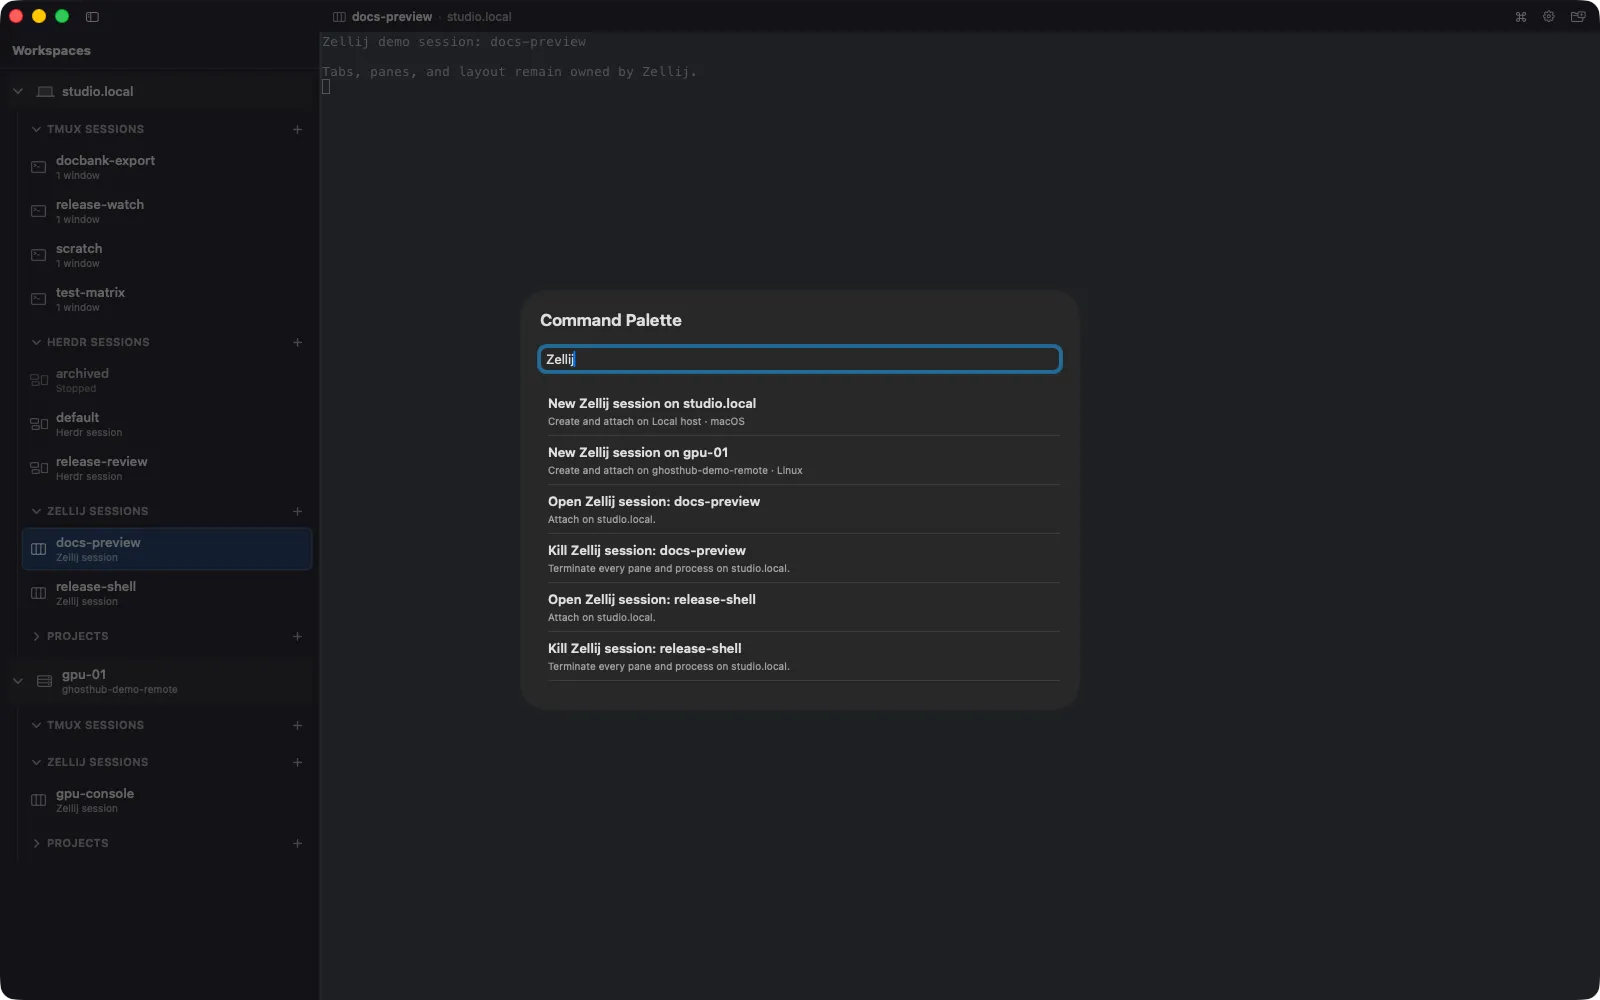Open release-review Herdr session
Viewport: 1600px width, 1000px height.
pyautogui.click(x=166, y=468)
